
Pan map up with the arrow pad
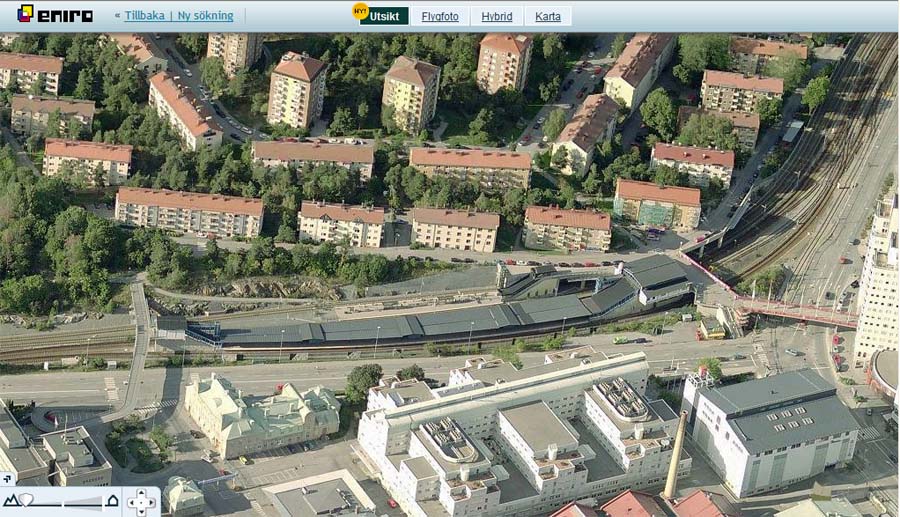(x=142, y=493)
